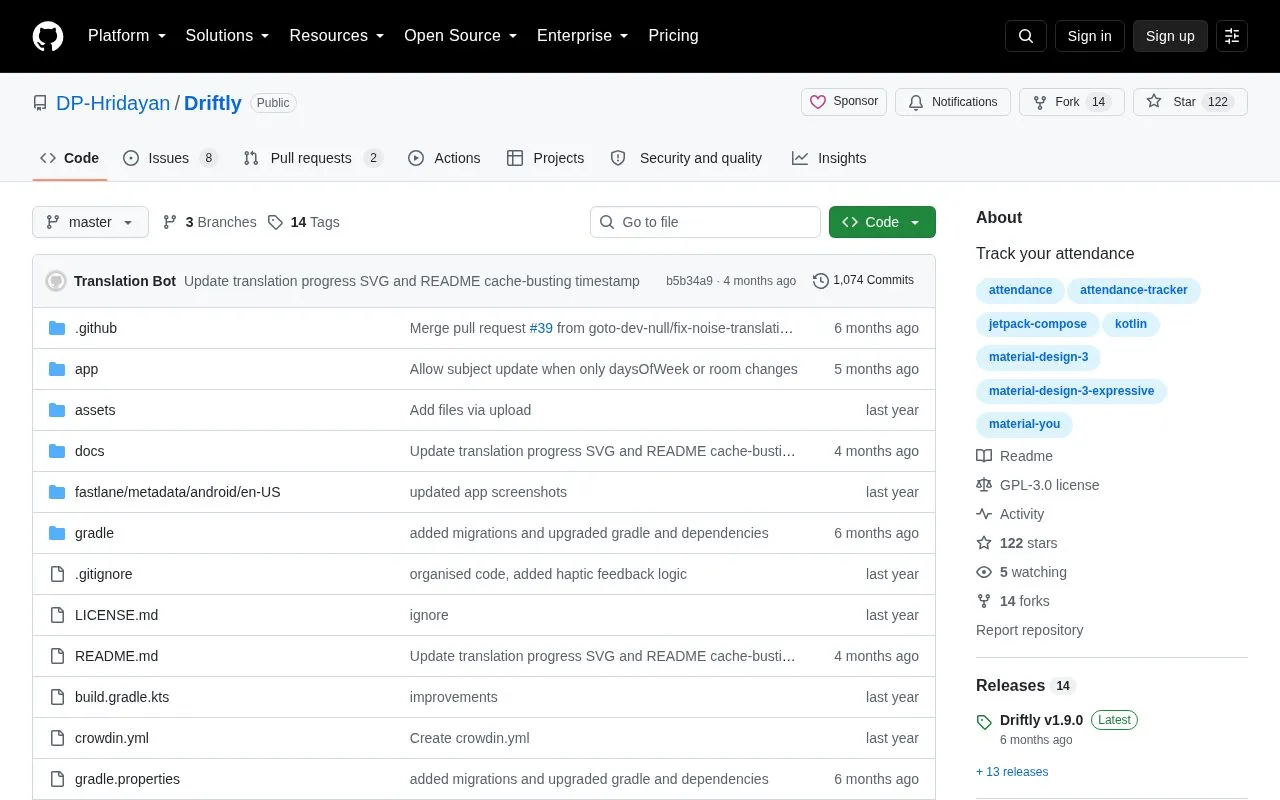Star the Driftly repository
The image size is (1280, 800).
[1190, 102]
